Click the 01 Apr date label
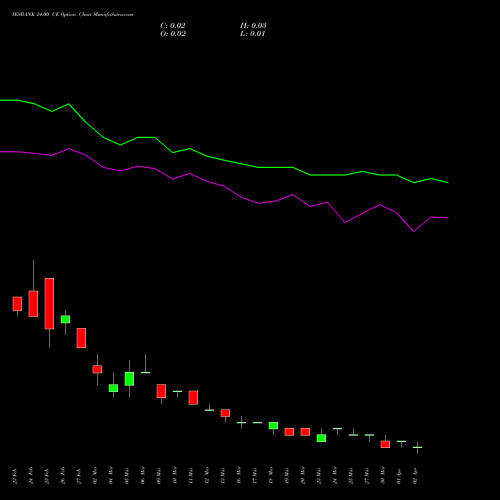Viewport: 500px width, 500px height. click(x=399, y=476)
